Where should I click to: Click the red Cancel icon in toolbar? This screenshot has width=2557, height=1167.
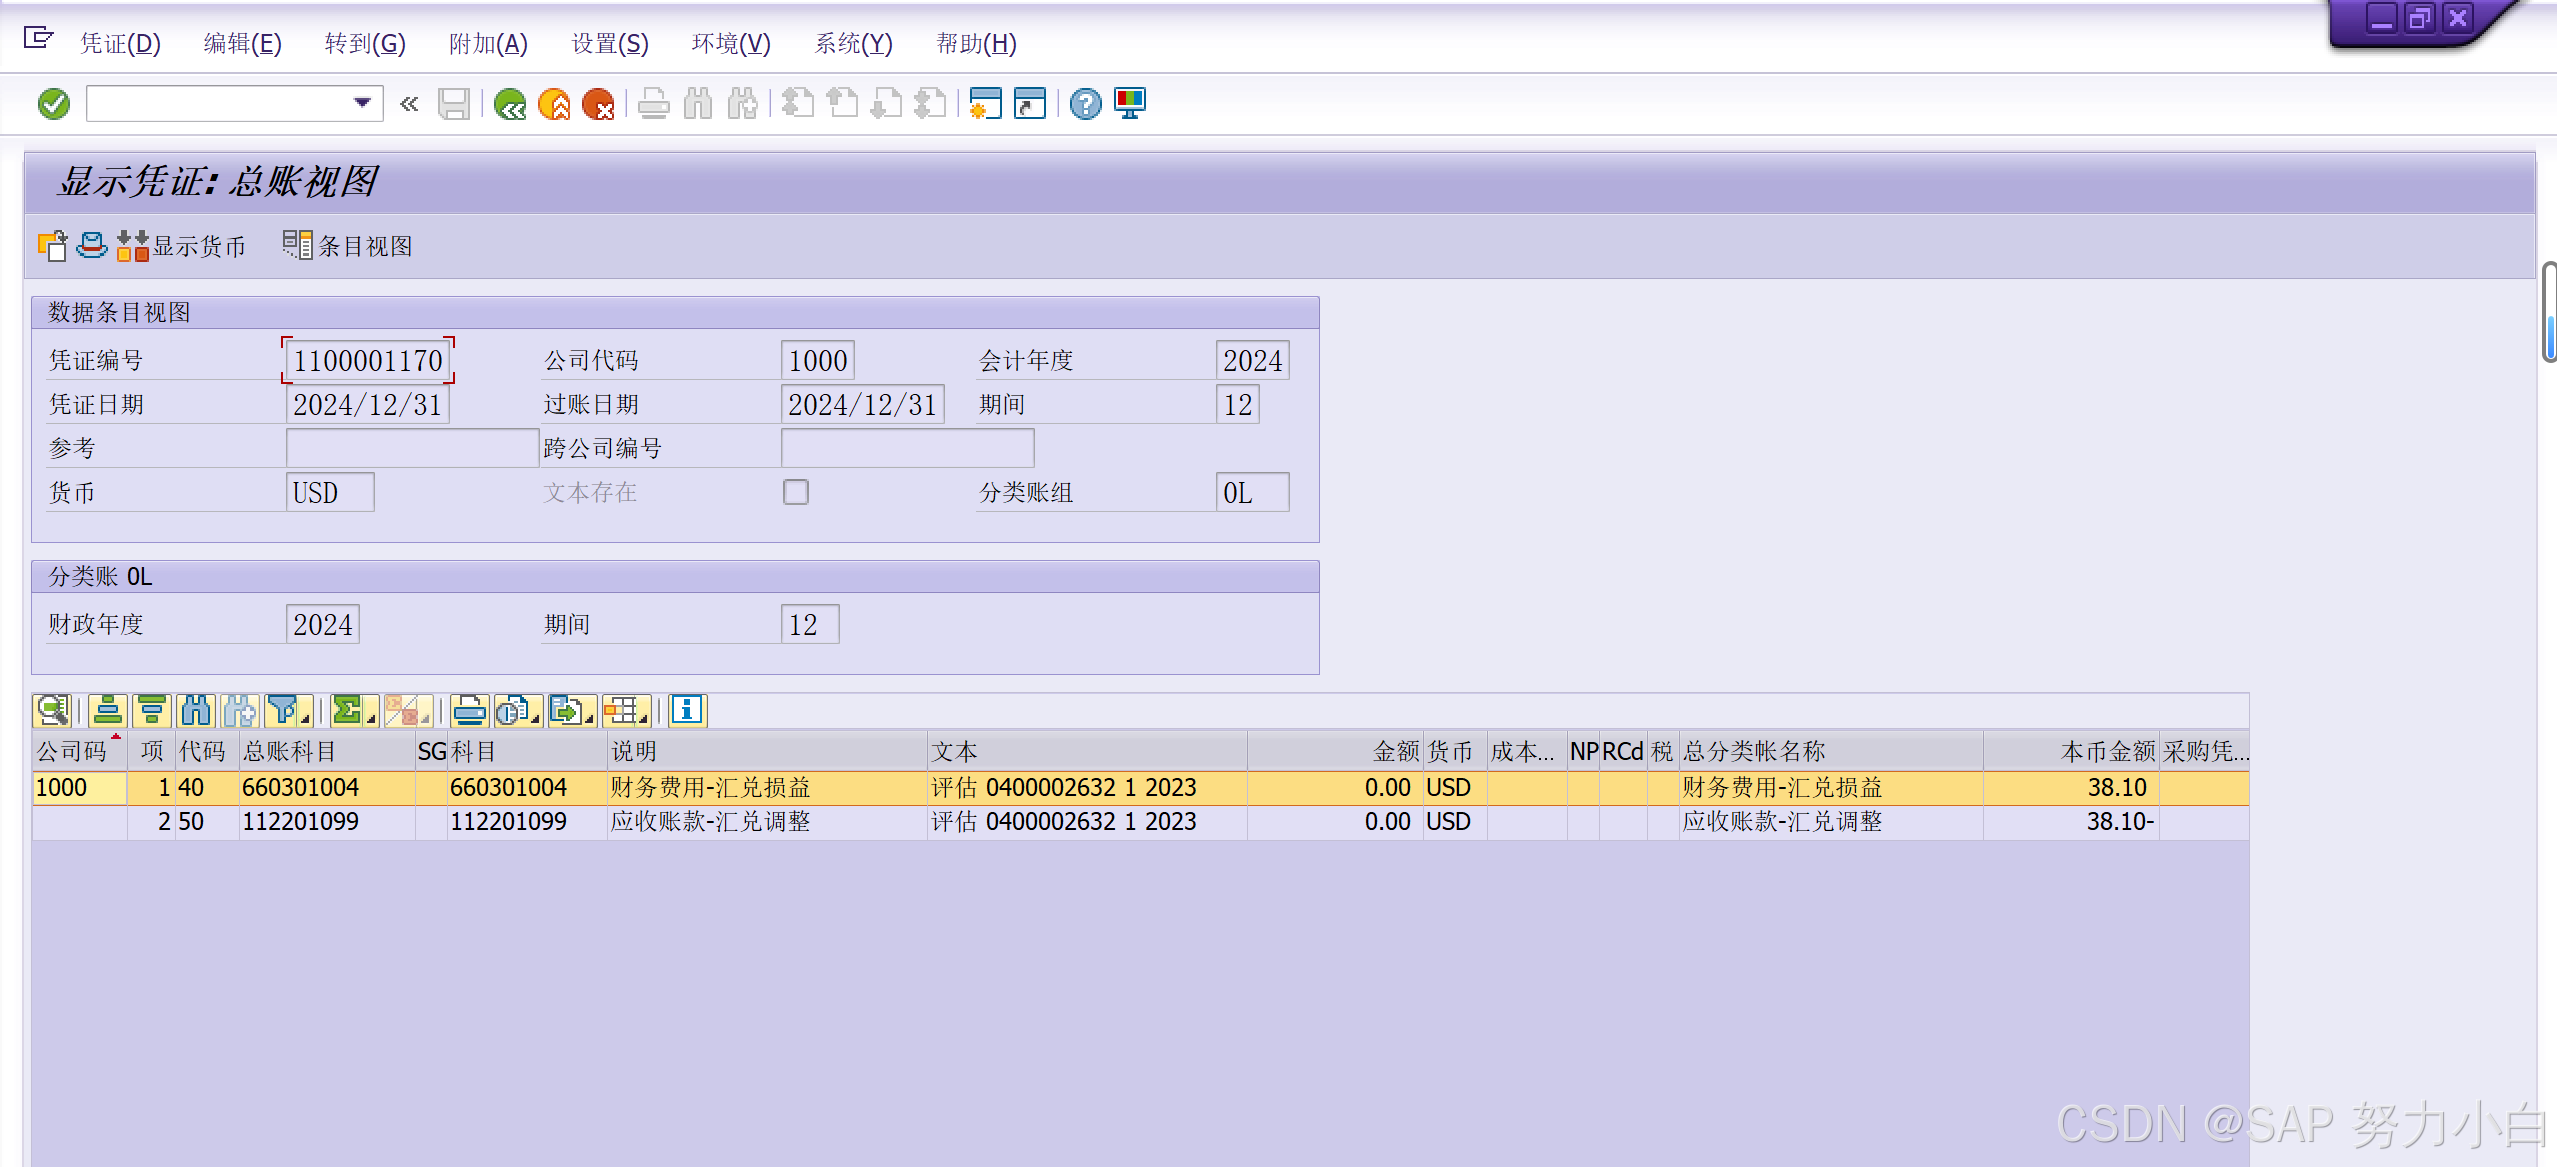(598, 104)
